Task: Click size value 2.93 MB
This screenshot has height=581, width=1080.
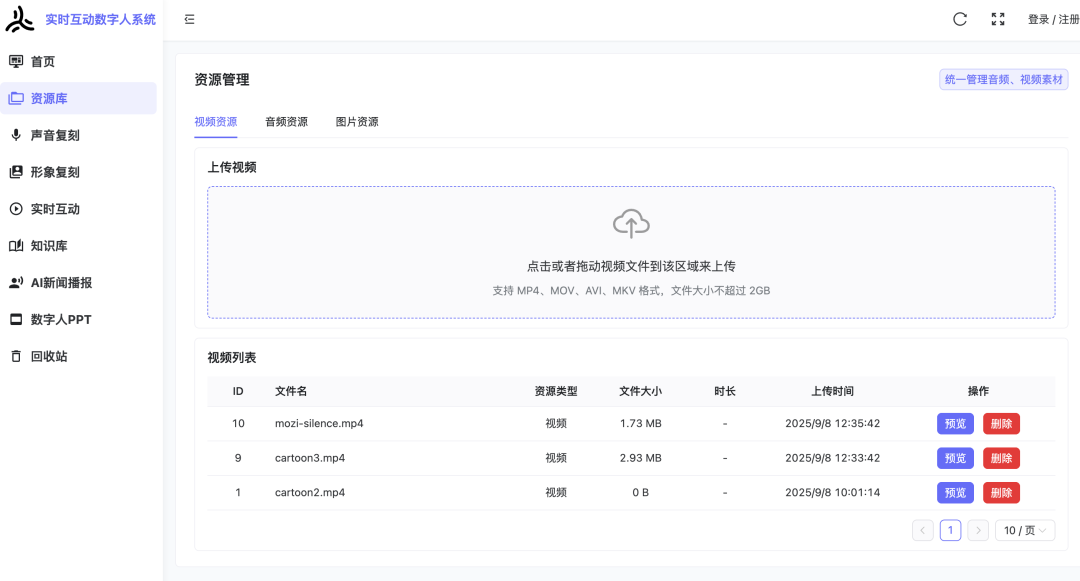Action: pyautogui.click(x=641, y=458)
